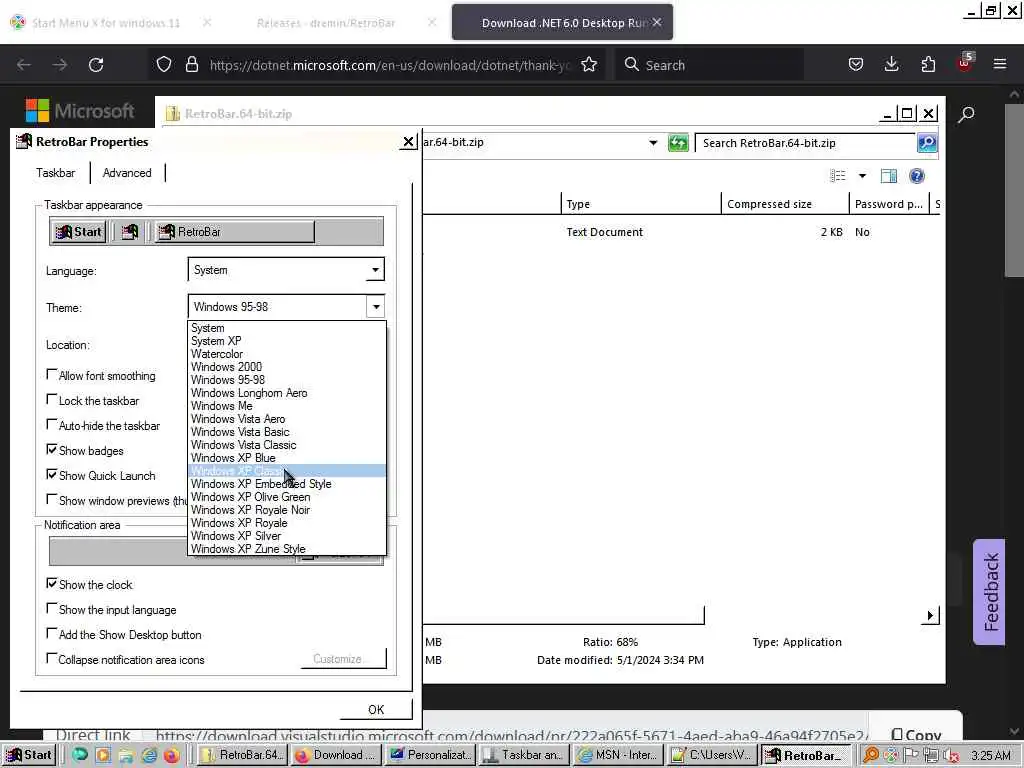Click Compressed size column header
Viewport: 1024px width, 768px height.
[x=785, y=204]
